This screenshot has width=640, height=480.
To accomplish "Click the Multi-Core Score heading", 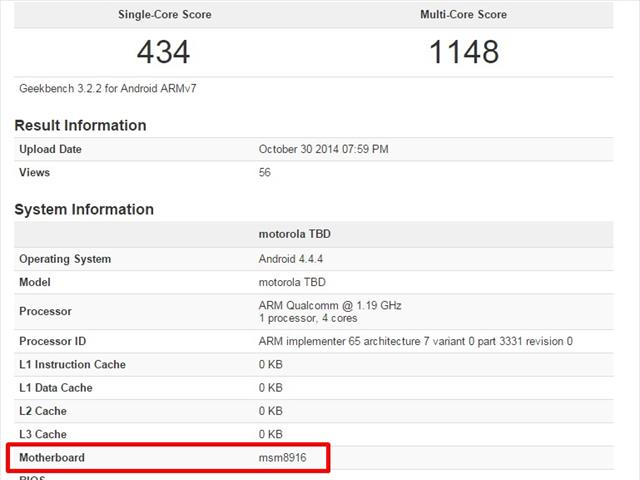I will 463,15.
